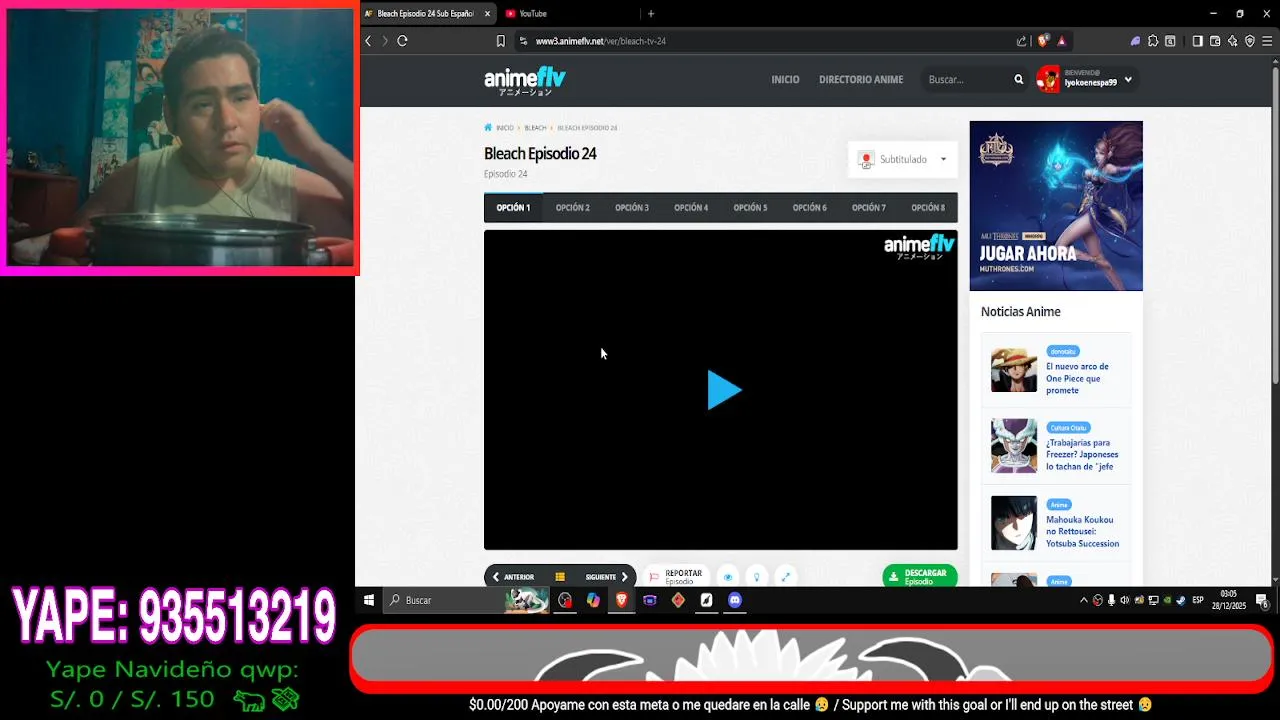Play the Bleach Episodio 24 video
The height and width of the screenshot is (720, 1280).
(724, 390)
